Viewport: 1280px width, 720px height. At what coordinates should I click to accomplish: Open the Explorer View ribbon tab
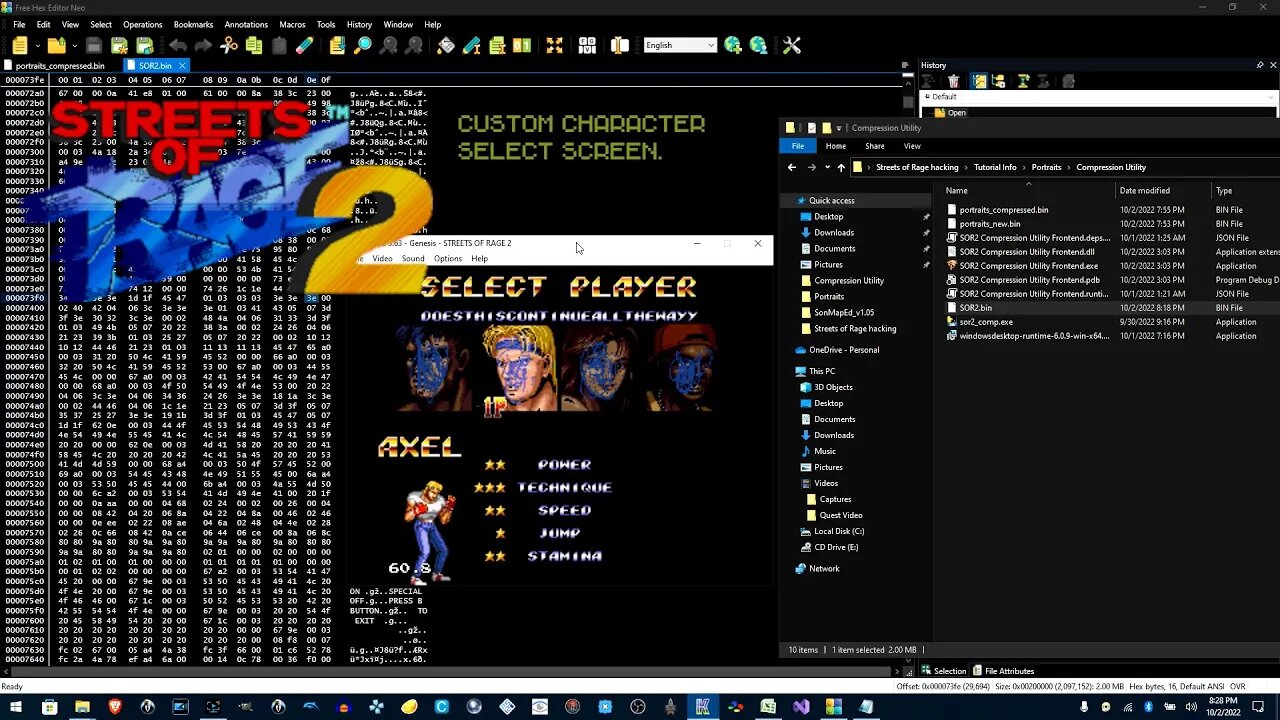912,146
